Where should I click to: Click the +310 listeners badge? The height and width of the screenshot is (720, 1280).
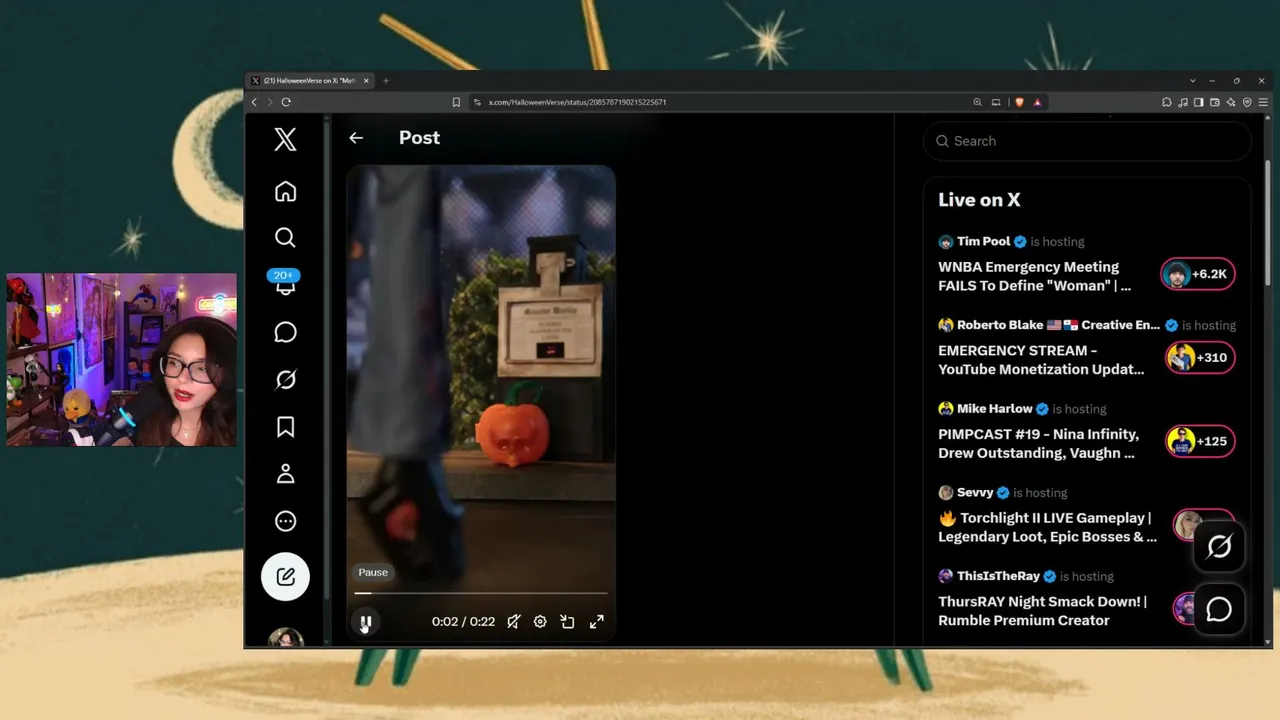pos(1200,358)
